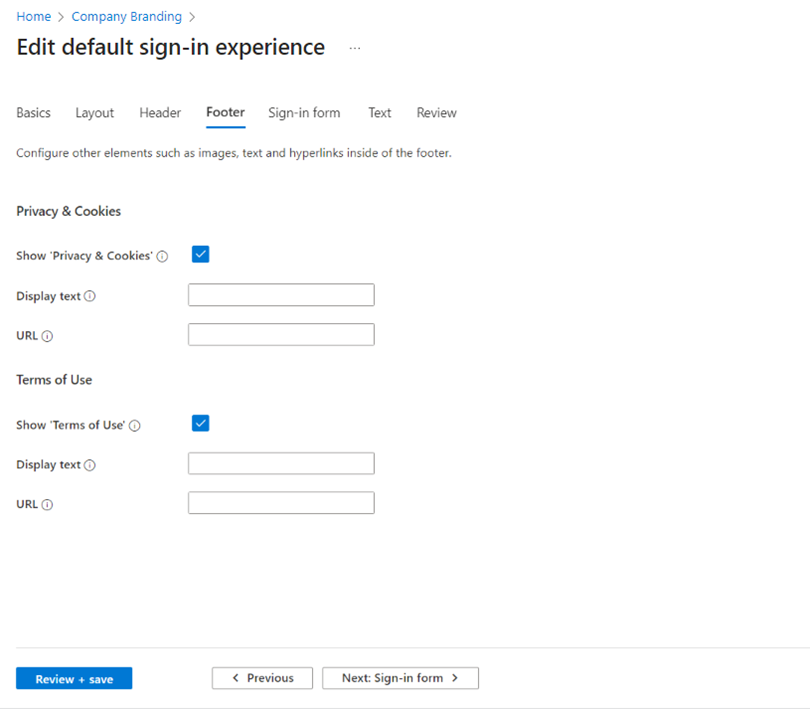Click info icon next to Privacy URL label
Viewport: 810px width, 709px height.
(x=47, y=337)
